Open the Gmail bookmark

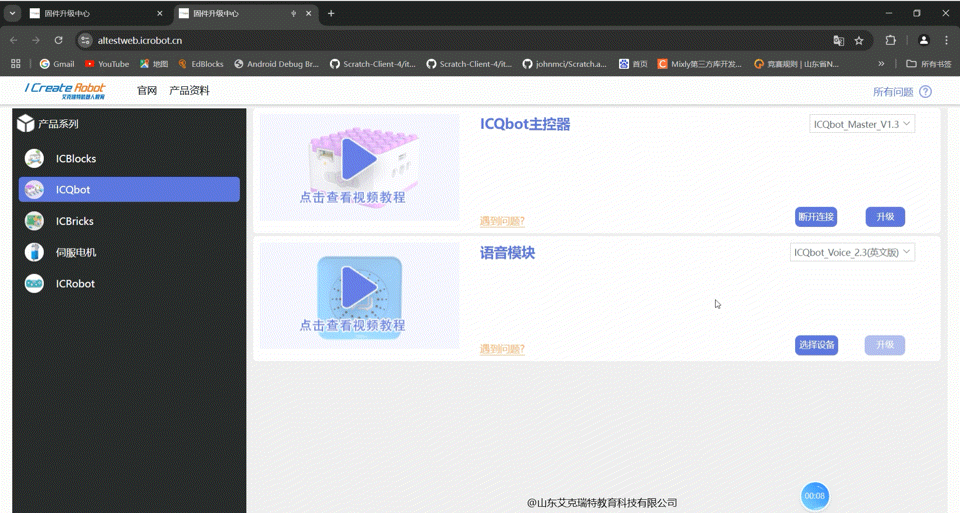[x=57, y=64]
